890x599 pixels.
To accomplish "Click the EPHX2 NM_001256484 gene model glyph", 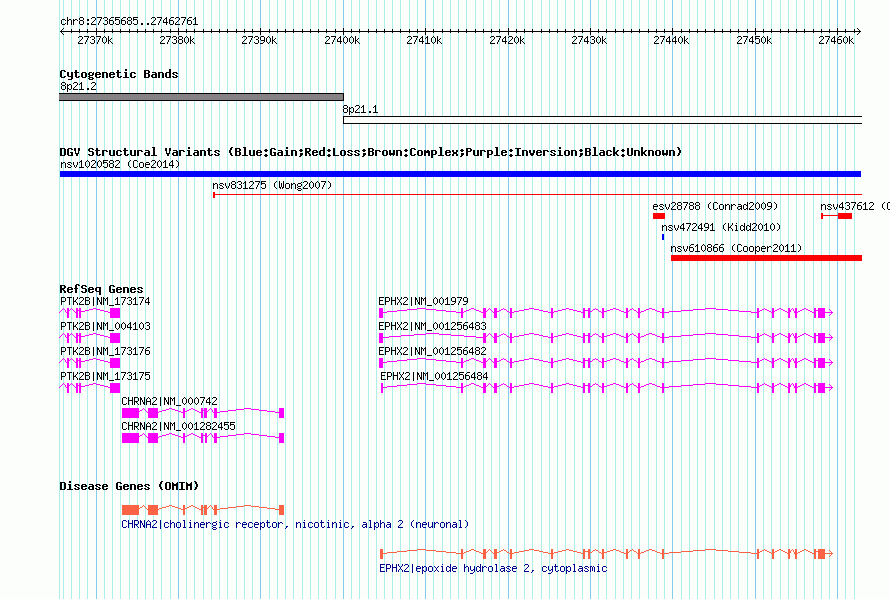I will pyautogui.click(x=607, y=387).
